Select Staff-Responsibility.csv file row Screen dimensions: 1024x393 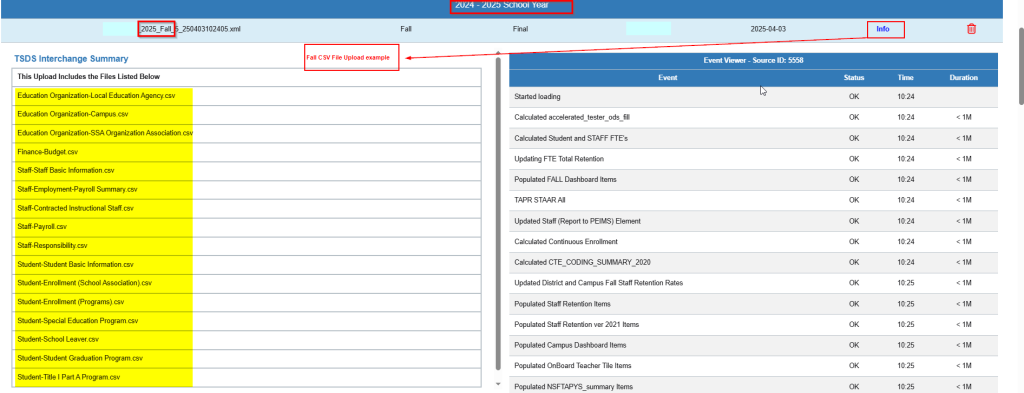pos(247,246)
